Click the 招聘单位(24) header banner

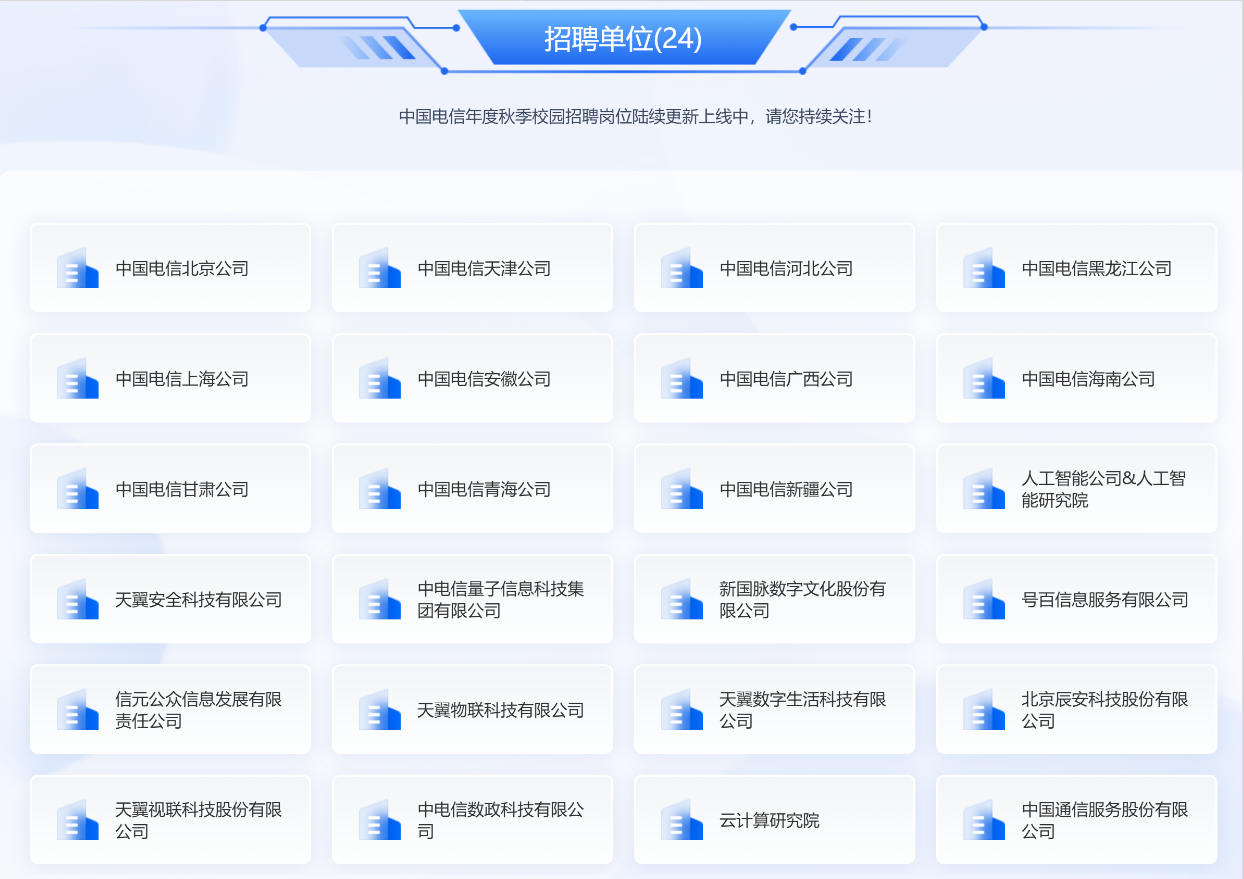tap(623, 38)
